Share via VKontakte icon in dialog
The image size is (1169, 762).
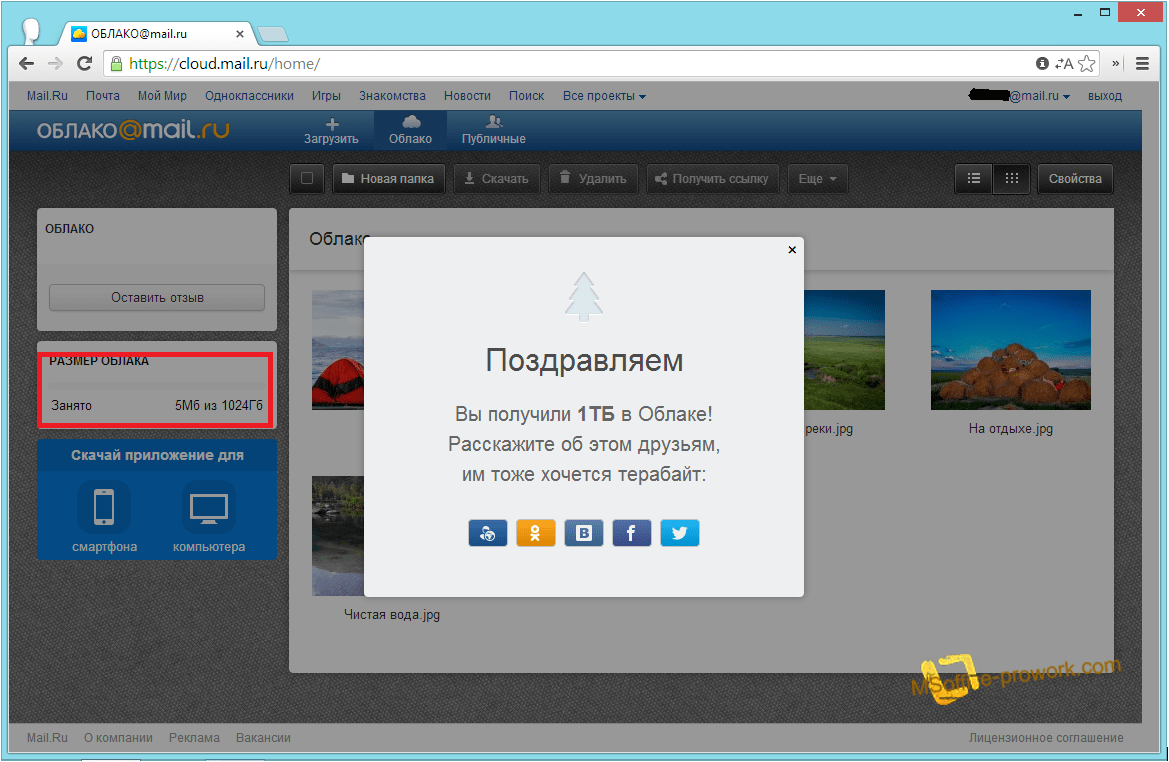[583, 533]
